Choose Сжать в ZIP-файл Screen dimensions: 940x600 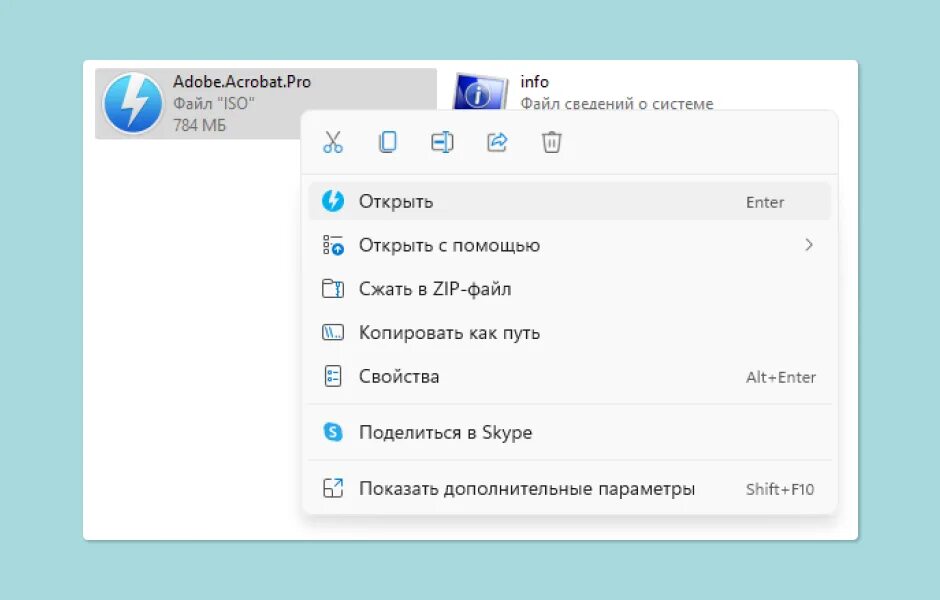pos(570,289)
